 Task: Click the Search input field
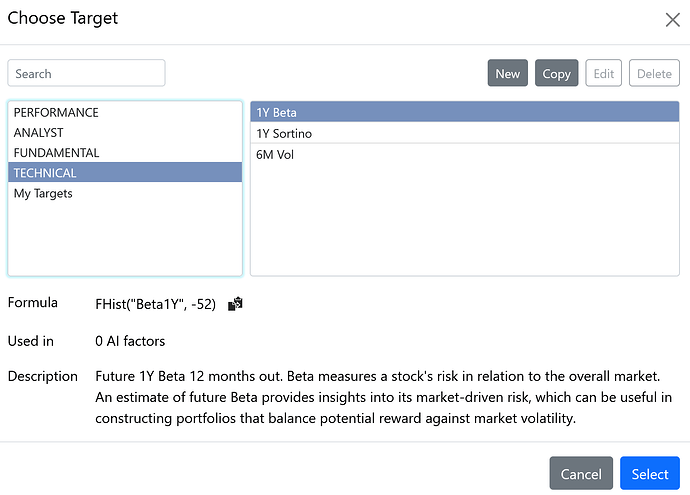tap(86, 73)
